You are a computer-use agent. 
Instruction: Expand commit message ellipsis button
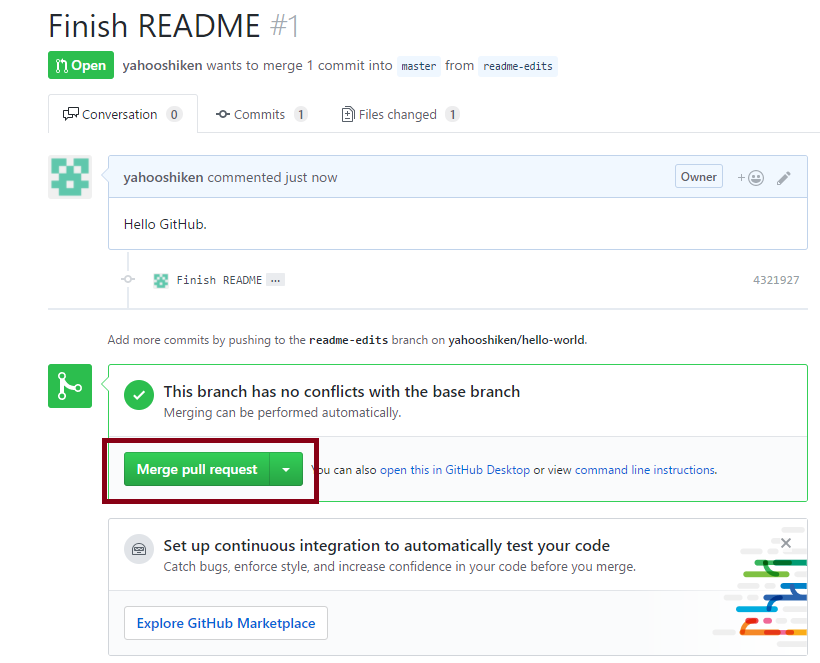coord(276,280)
